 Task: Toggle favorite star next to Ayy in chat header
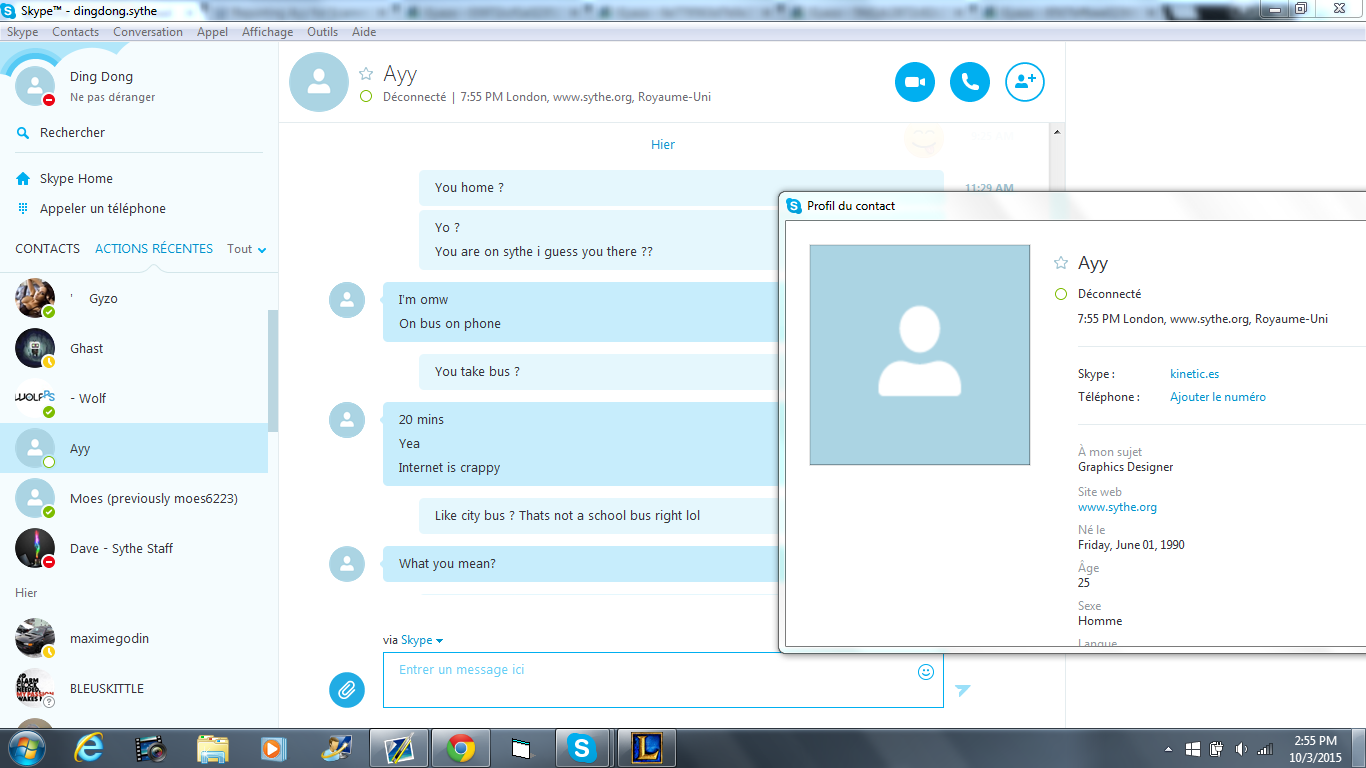366,74
